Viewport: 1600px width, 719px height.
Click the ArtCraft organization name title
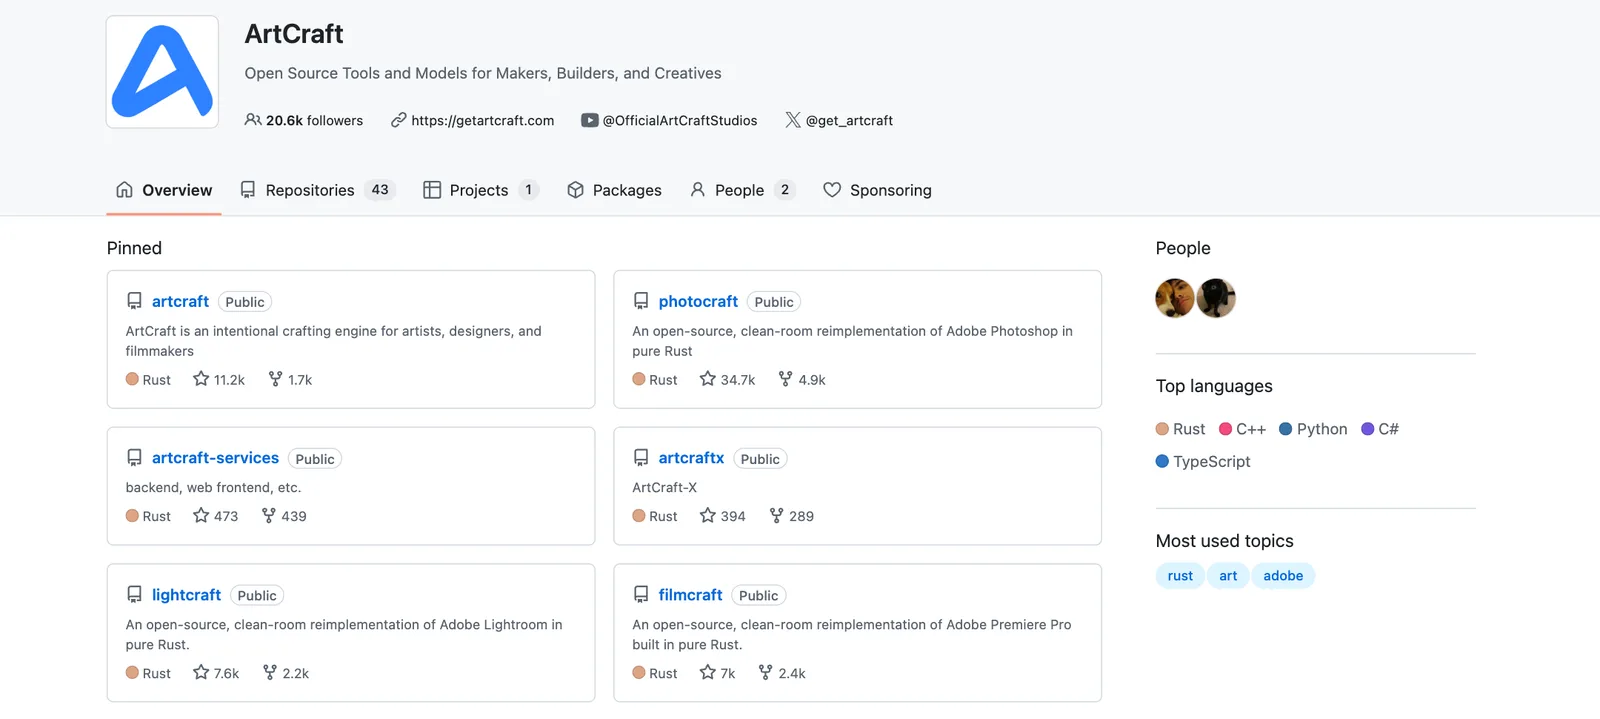pos(294,34)
